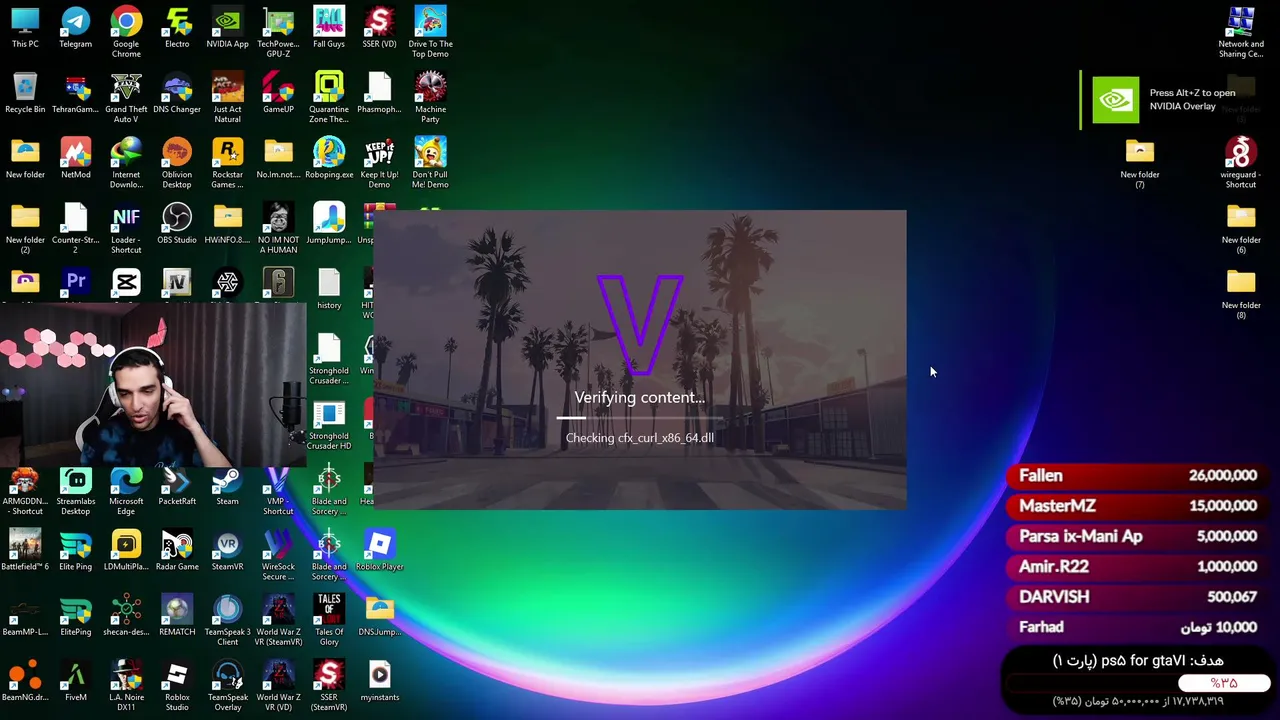The image size is (1280, 720).
Task: Open Don't Pull Me! Demo icon
Action: point(430,162)
